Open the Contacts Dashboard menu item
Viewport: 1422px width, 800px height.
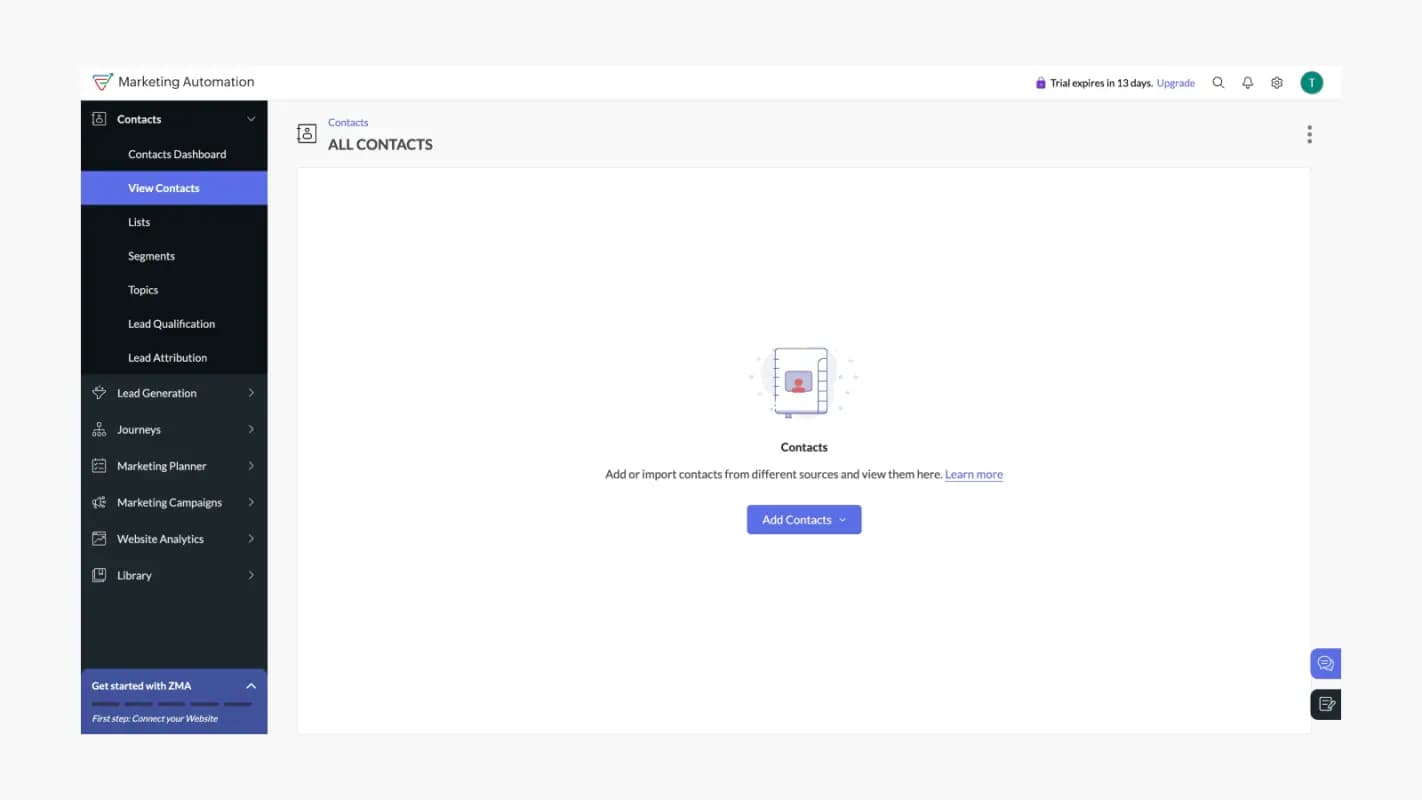point(177,154)
